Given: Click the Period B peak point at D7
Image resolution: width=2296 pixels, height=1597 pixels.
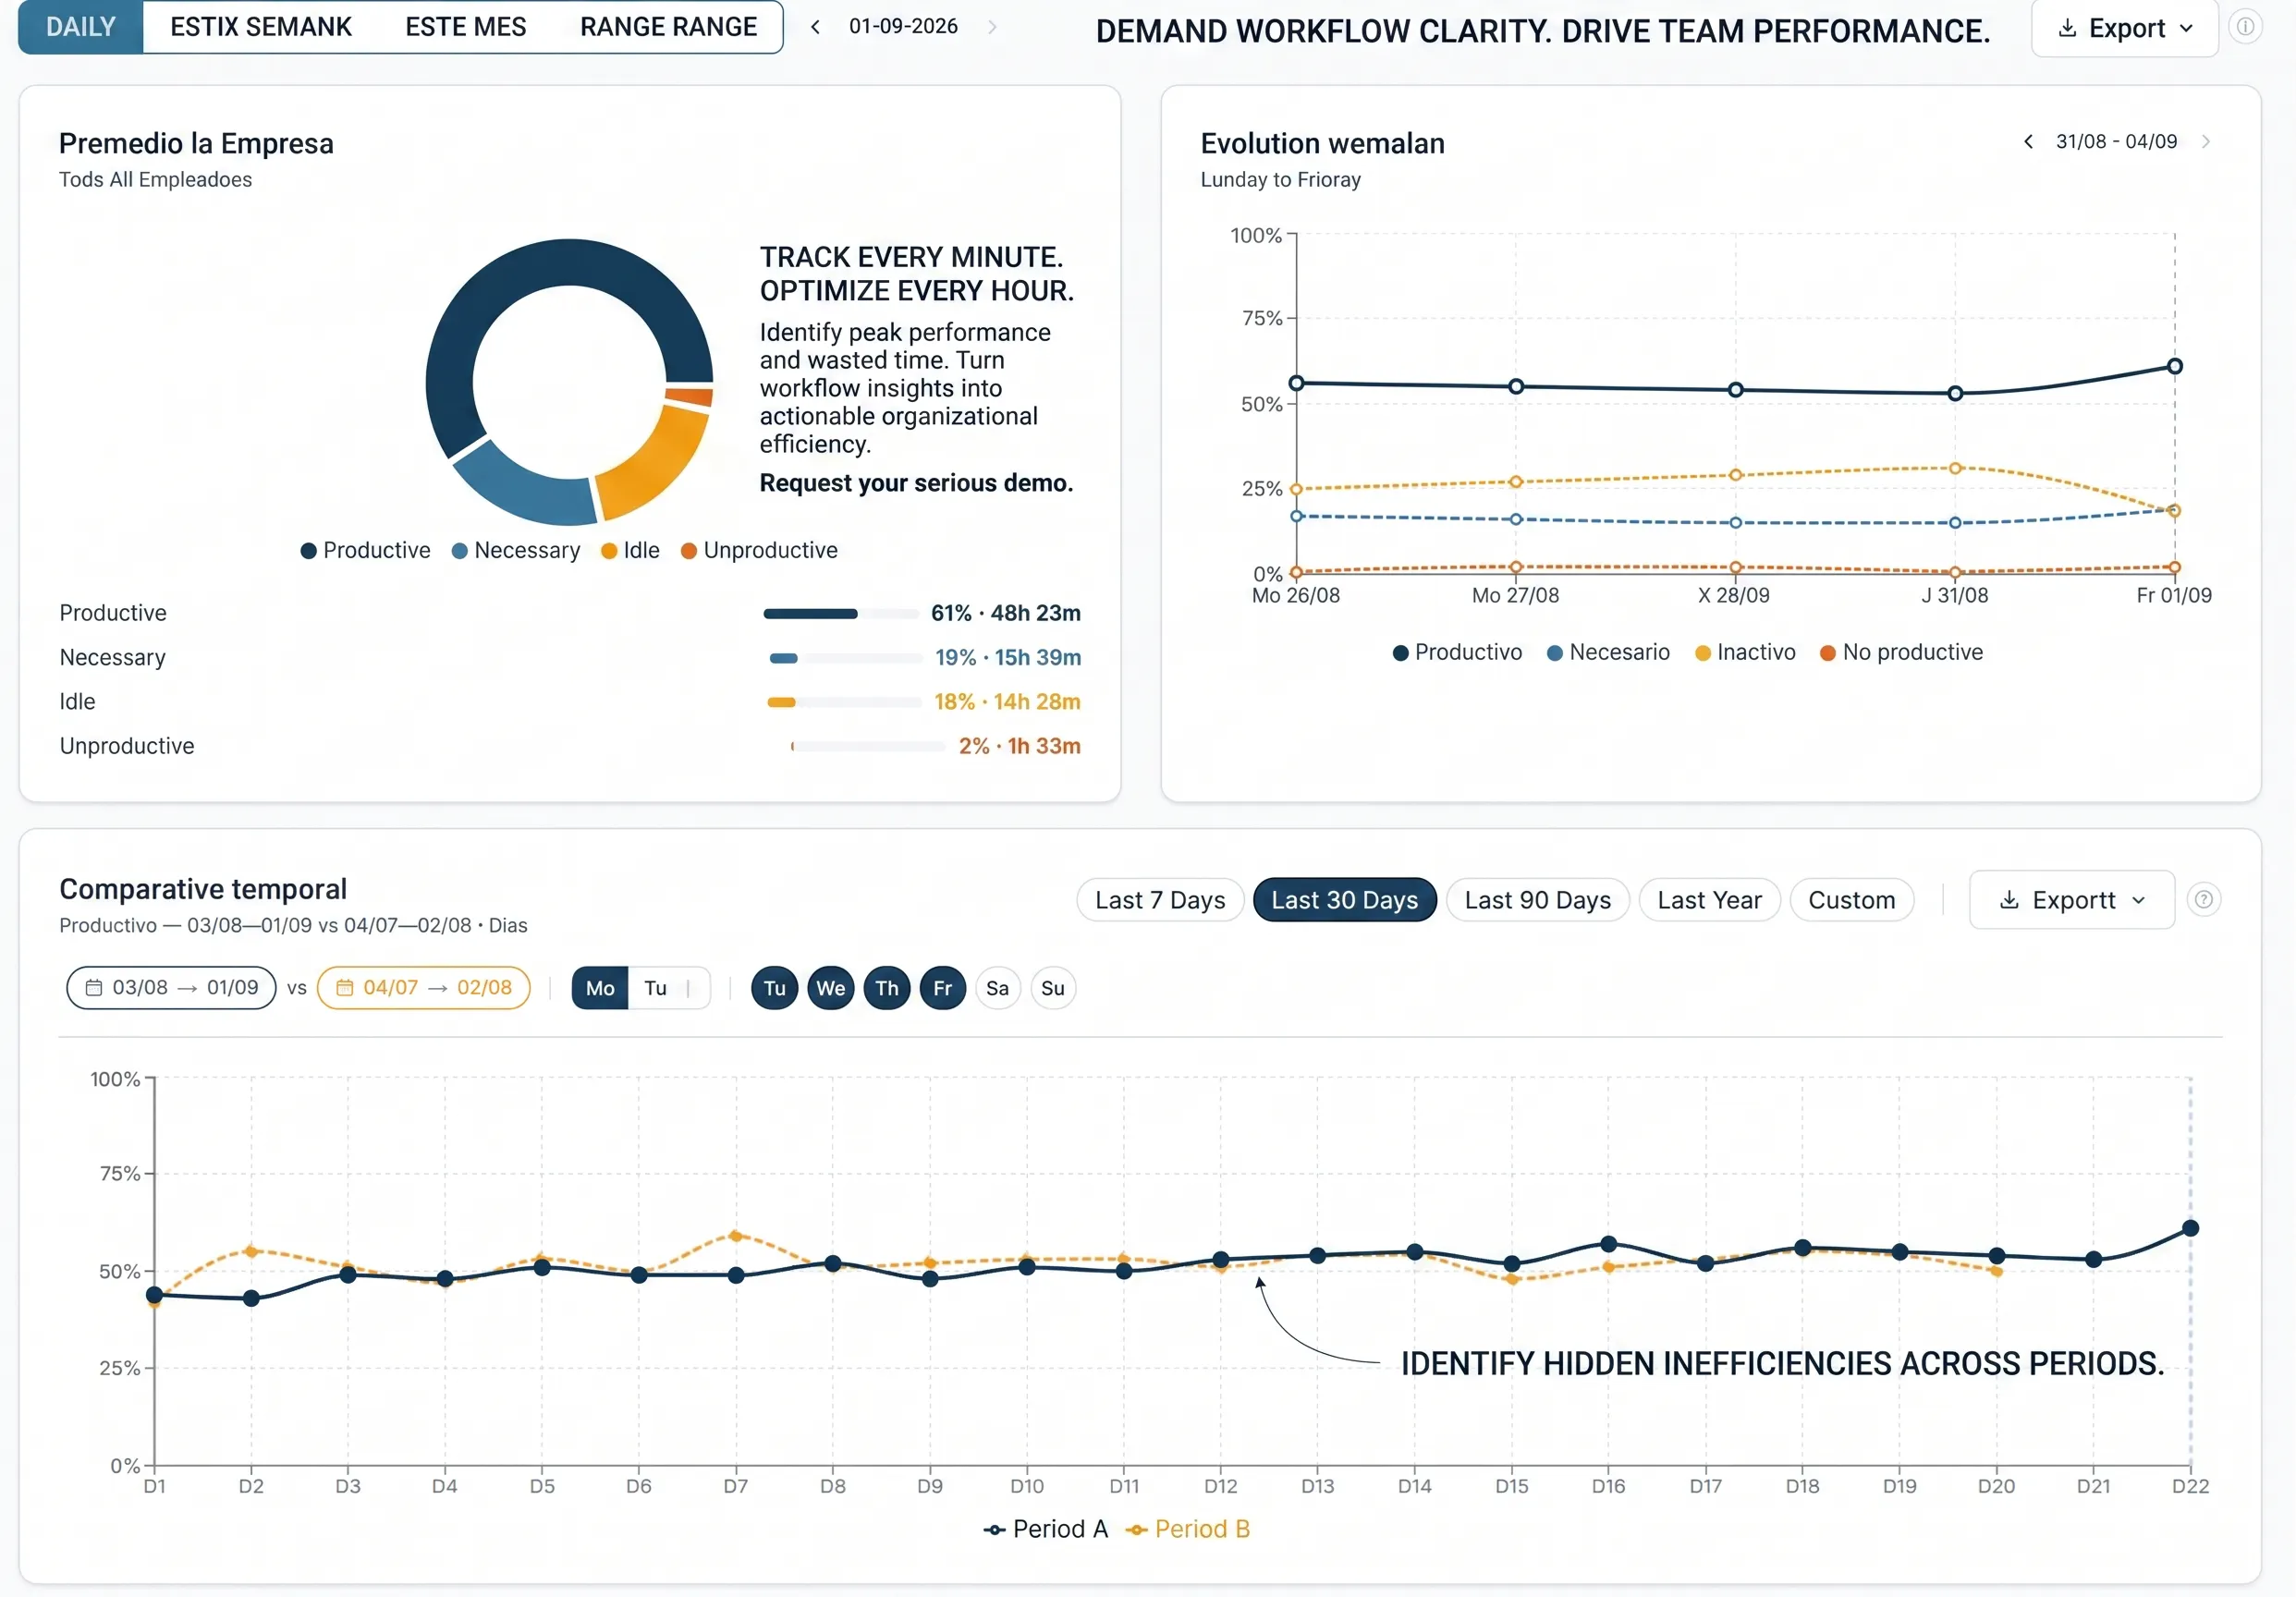Looking at the screenshot, I should click(735, 1236).
